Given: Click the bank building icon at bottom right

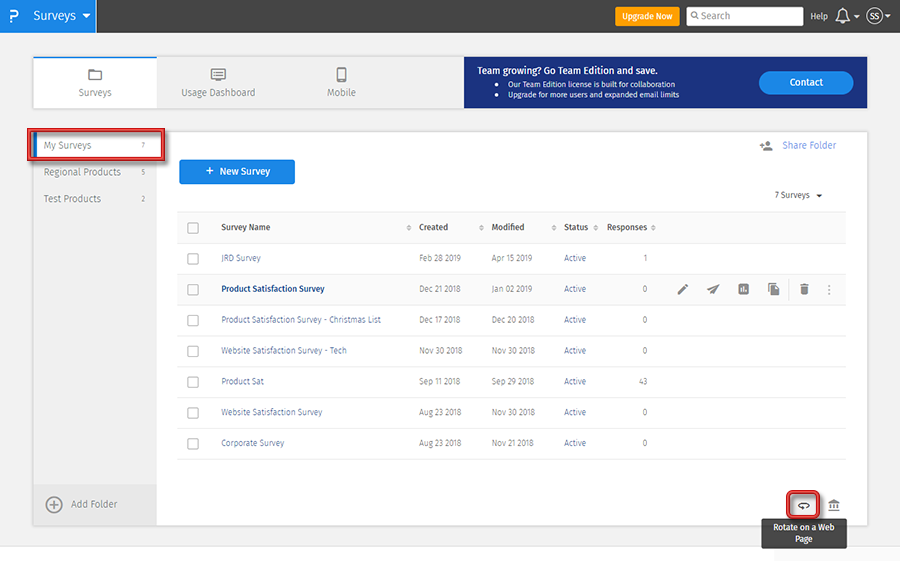Looking at the screenshot, I should click(x=834, y=505).
